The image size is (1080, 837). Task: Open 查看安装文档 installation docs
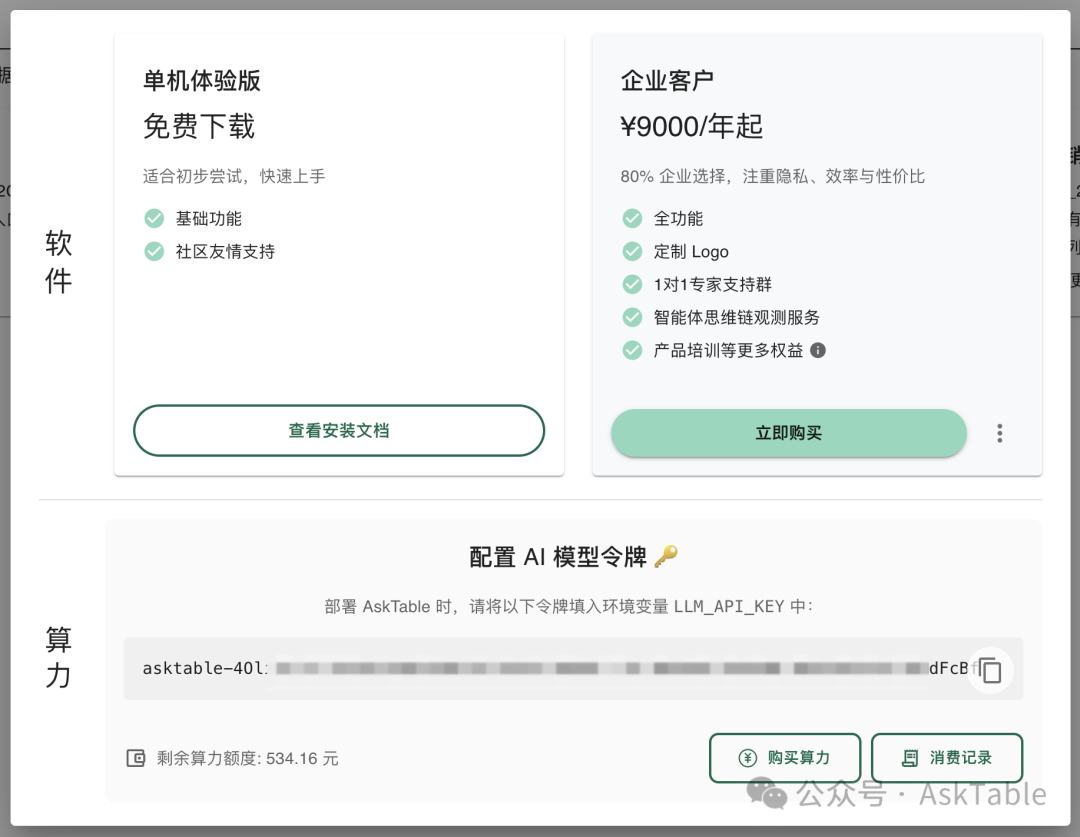[x=339, y=430]
